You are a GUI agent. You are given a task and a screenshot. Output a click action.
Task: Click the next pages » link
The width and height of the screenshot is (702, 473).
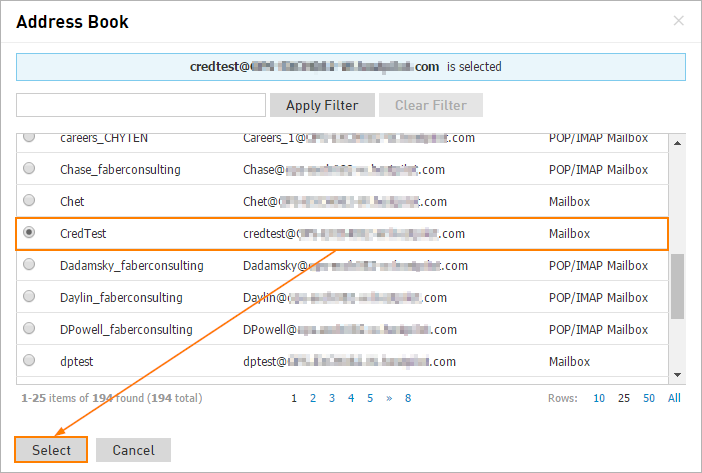[x=389, y=398]
